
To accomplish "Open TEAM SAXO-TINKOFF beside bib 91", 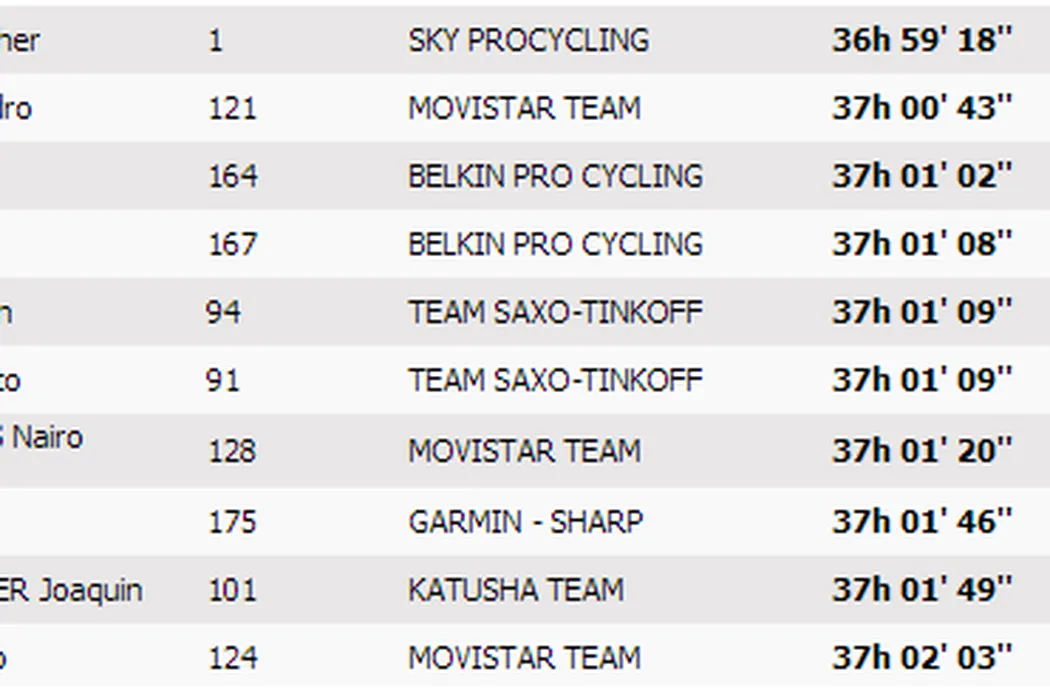I will (555, 380).
